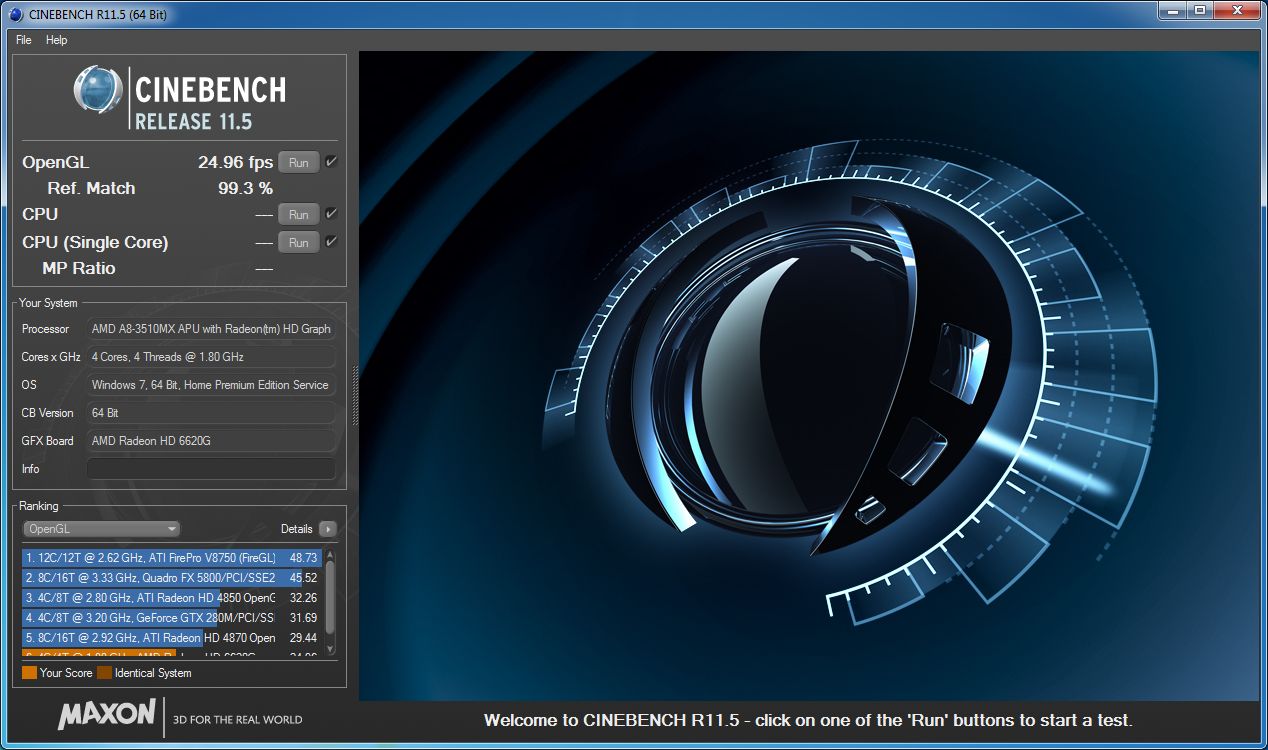Uncheck the OpenGL test checkbox

pyautogui.click(x=331, y=162)
